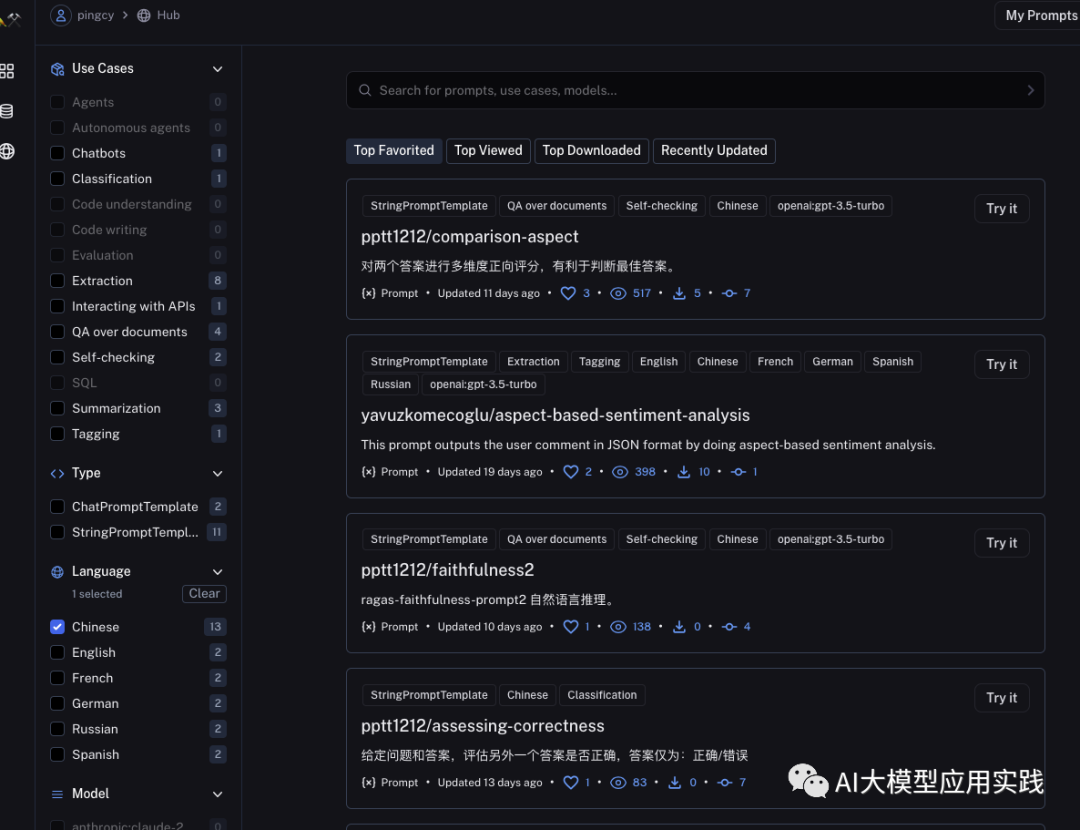Switch to the Top Viewed tab
Image resolution: width=1080 pixels, height=830 pixels.
click(x=488, y=151)
